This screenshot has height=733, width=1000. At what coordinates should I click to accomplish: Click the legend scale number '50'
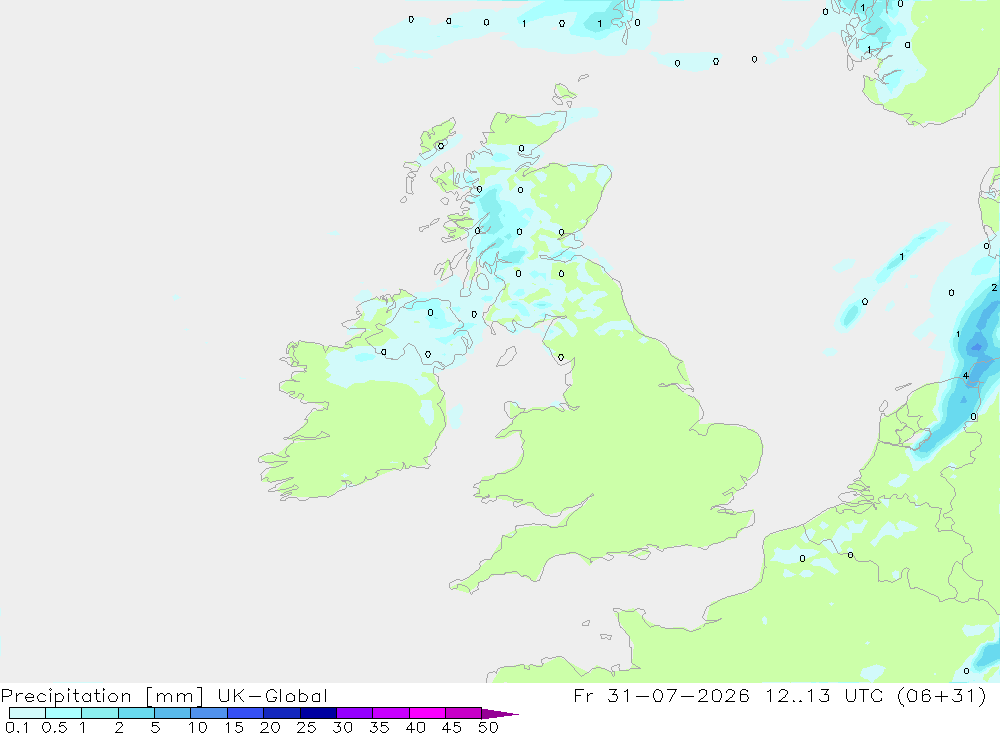(488, 727)
